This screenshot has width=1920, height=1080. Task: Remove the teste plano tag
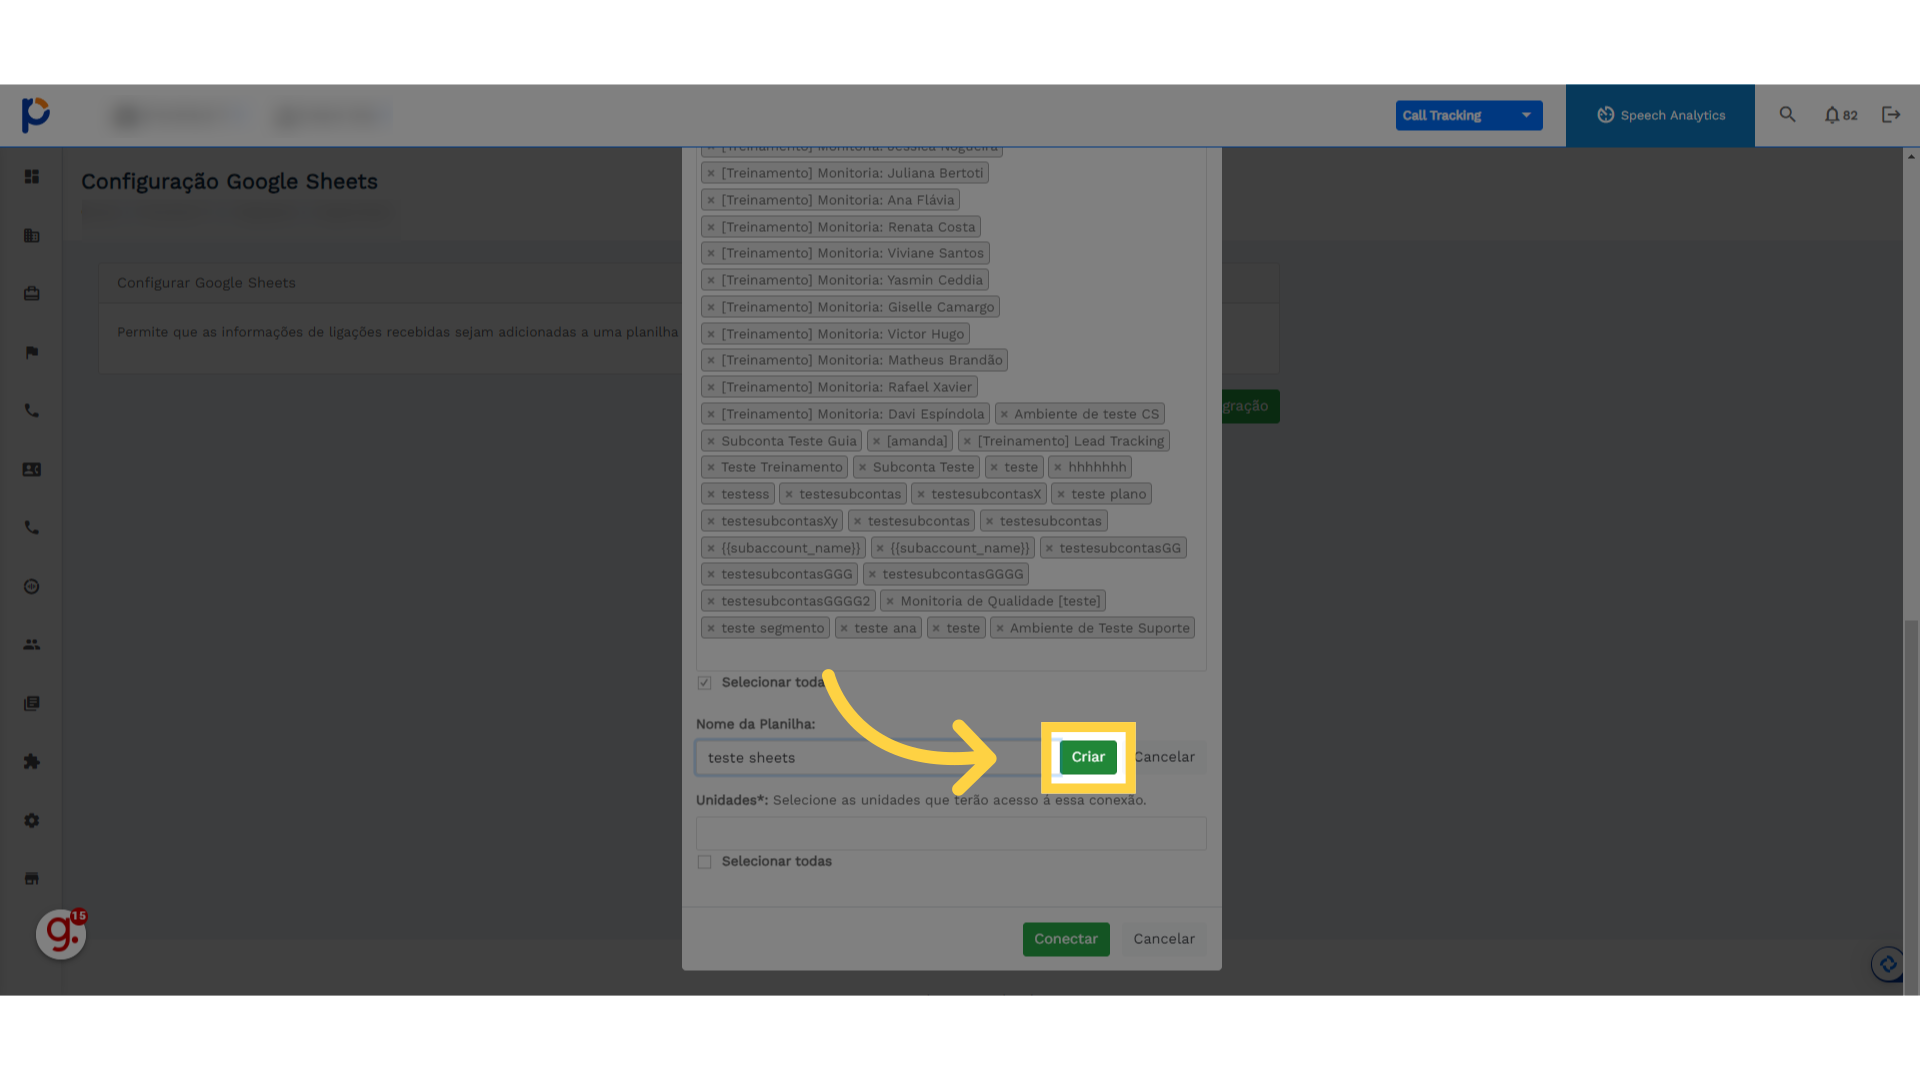point(1061,494)
